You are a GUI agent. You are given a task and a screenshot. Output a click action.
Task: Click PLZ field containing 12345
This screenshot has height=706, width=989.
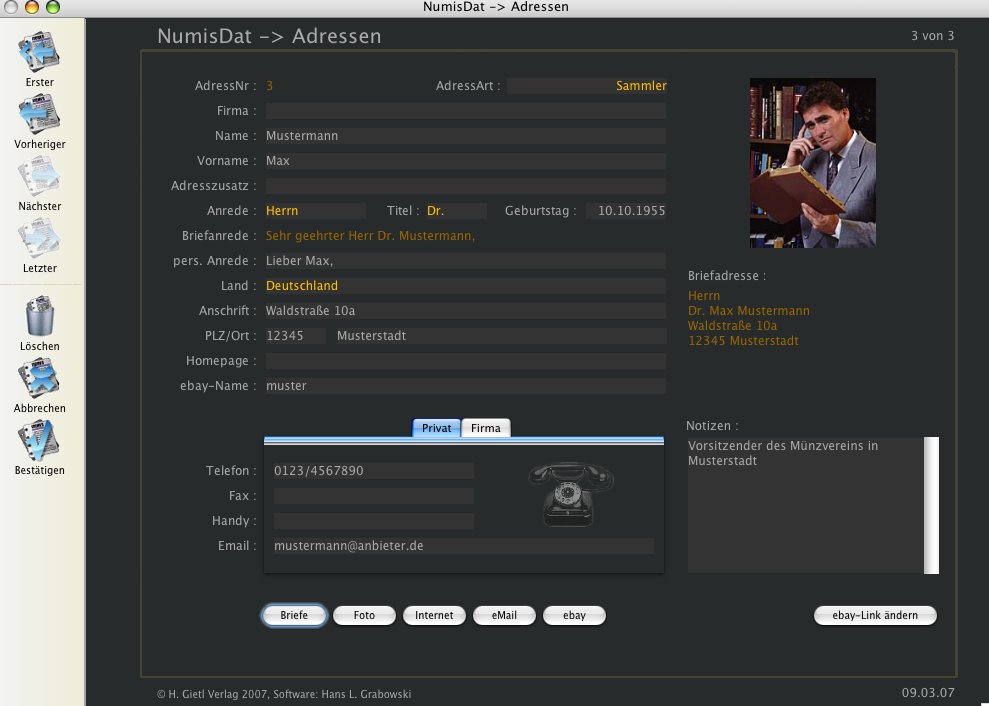[x=295, y=336]
